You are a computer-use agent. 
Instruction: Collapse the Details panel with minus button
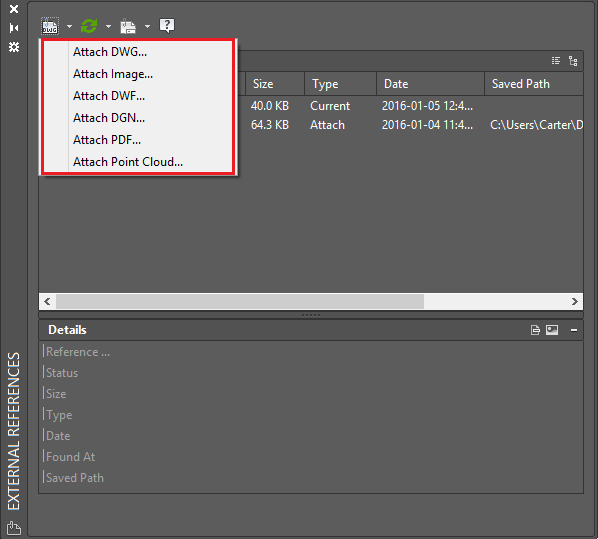[574, 330]
